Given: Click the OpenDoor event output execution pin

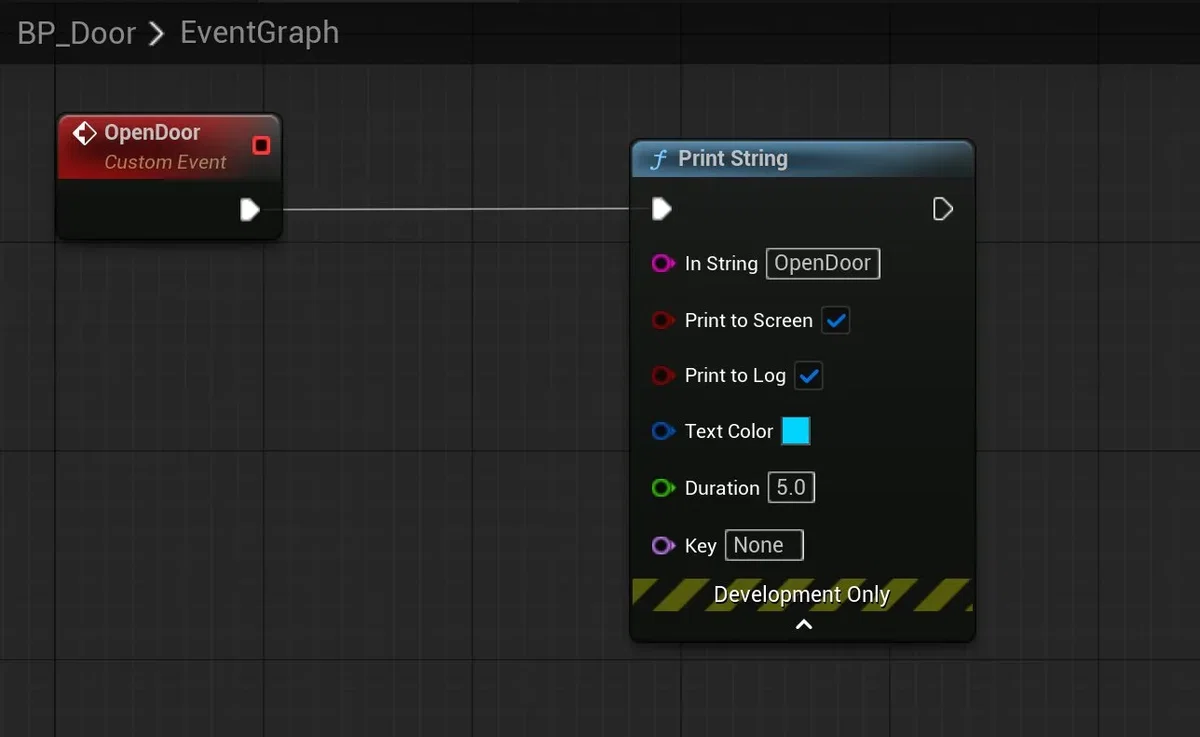Looking at the screenshot, I should click(250, 209).
